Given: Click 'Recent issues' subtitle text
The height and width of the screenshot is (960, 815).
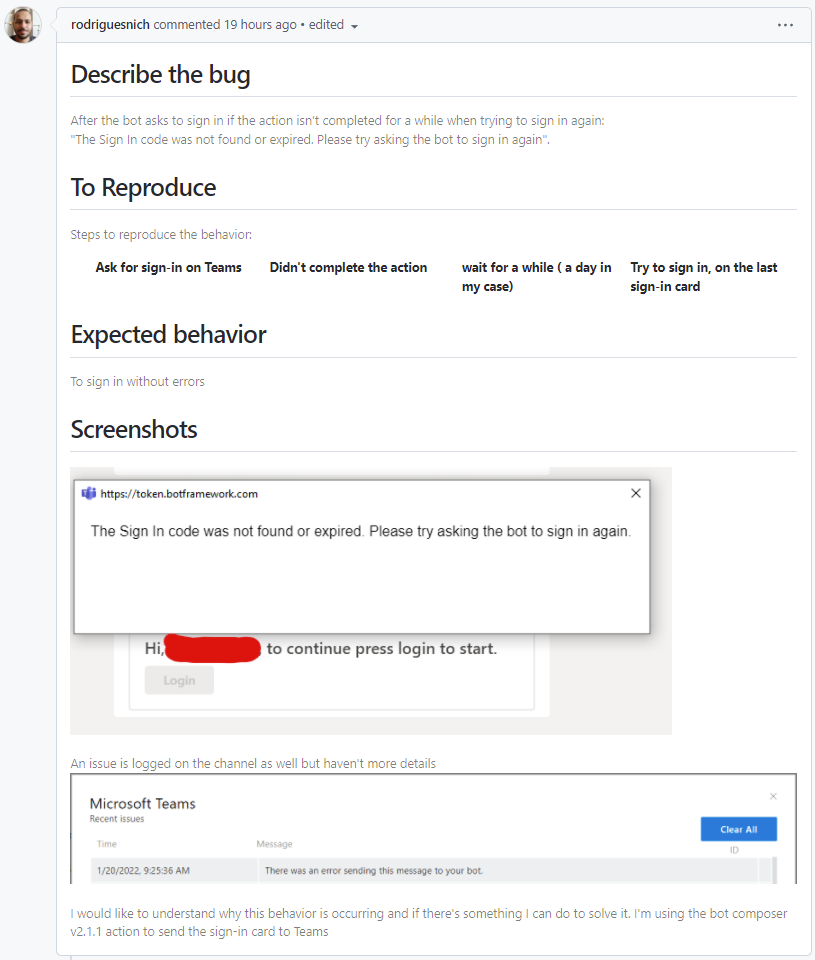Looking at the screenshot, I should coord(117,819).
